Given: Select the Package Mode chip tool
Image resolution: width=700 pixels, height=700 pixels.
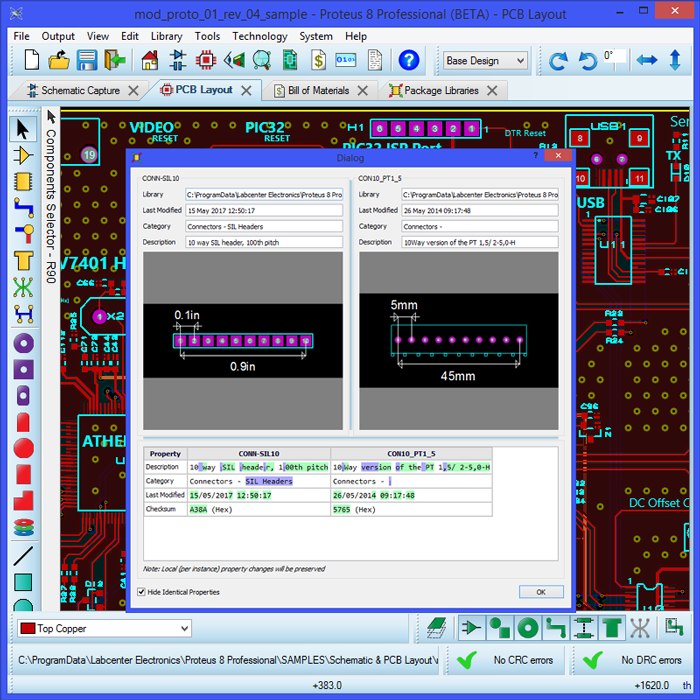Looking at the screenshot, I should 23,182.
